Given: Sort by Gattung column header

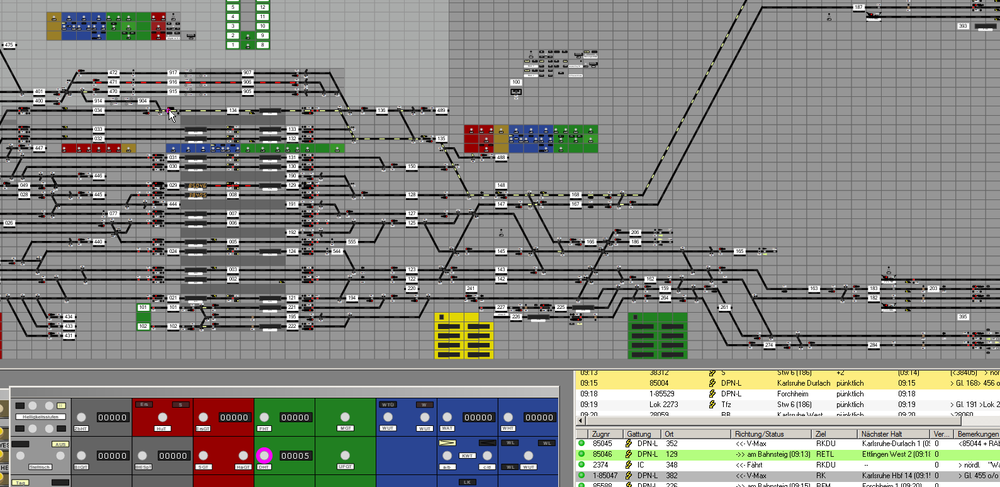Looking at the screenshot, I should pos(642,433).
